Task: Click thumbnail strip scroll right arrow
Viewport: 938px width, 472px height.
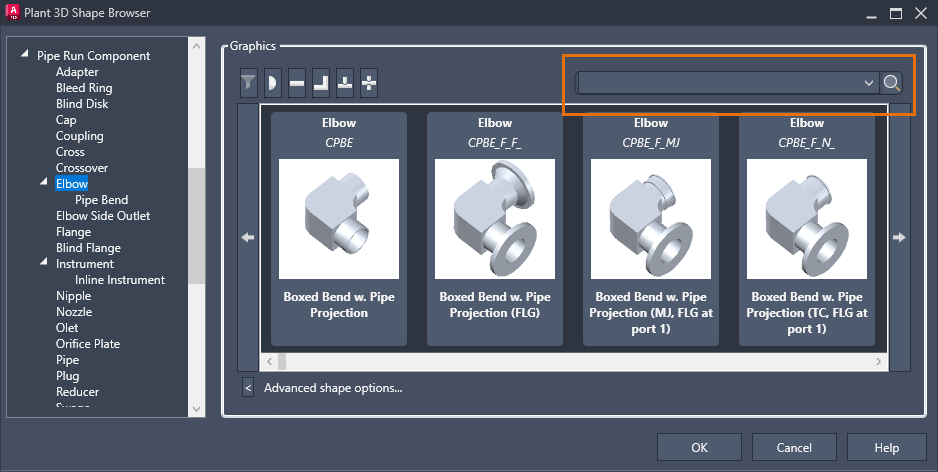Action: [x=878, y=361]
